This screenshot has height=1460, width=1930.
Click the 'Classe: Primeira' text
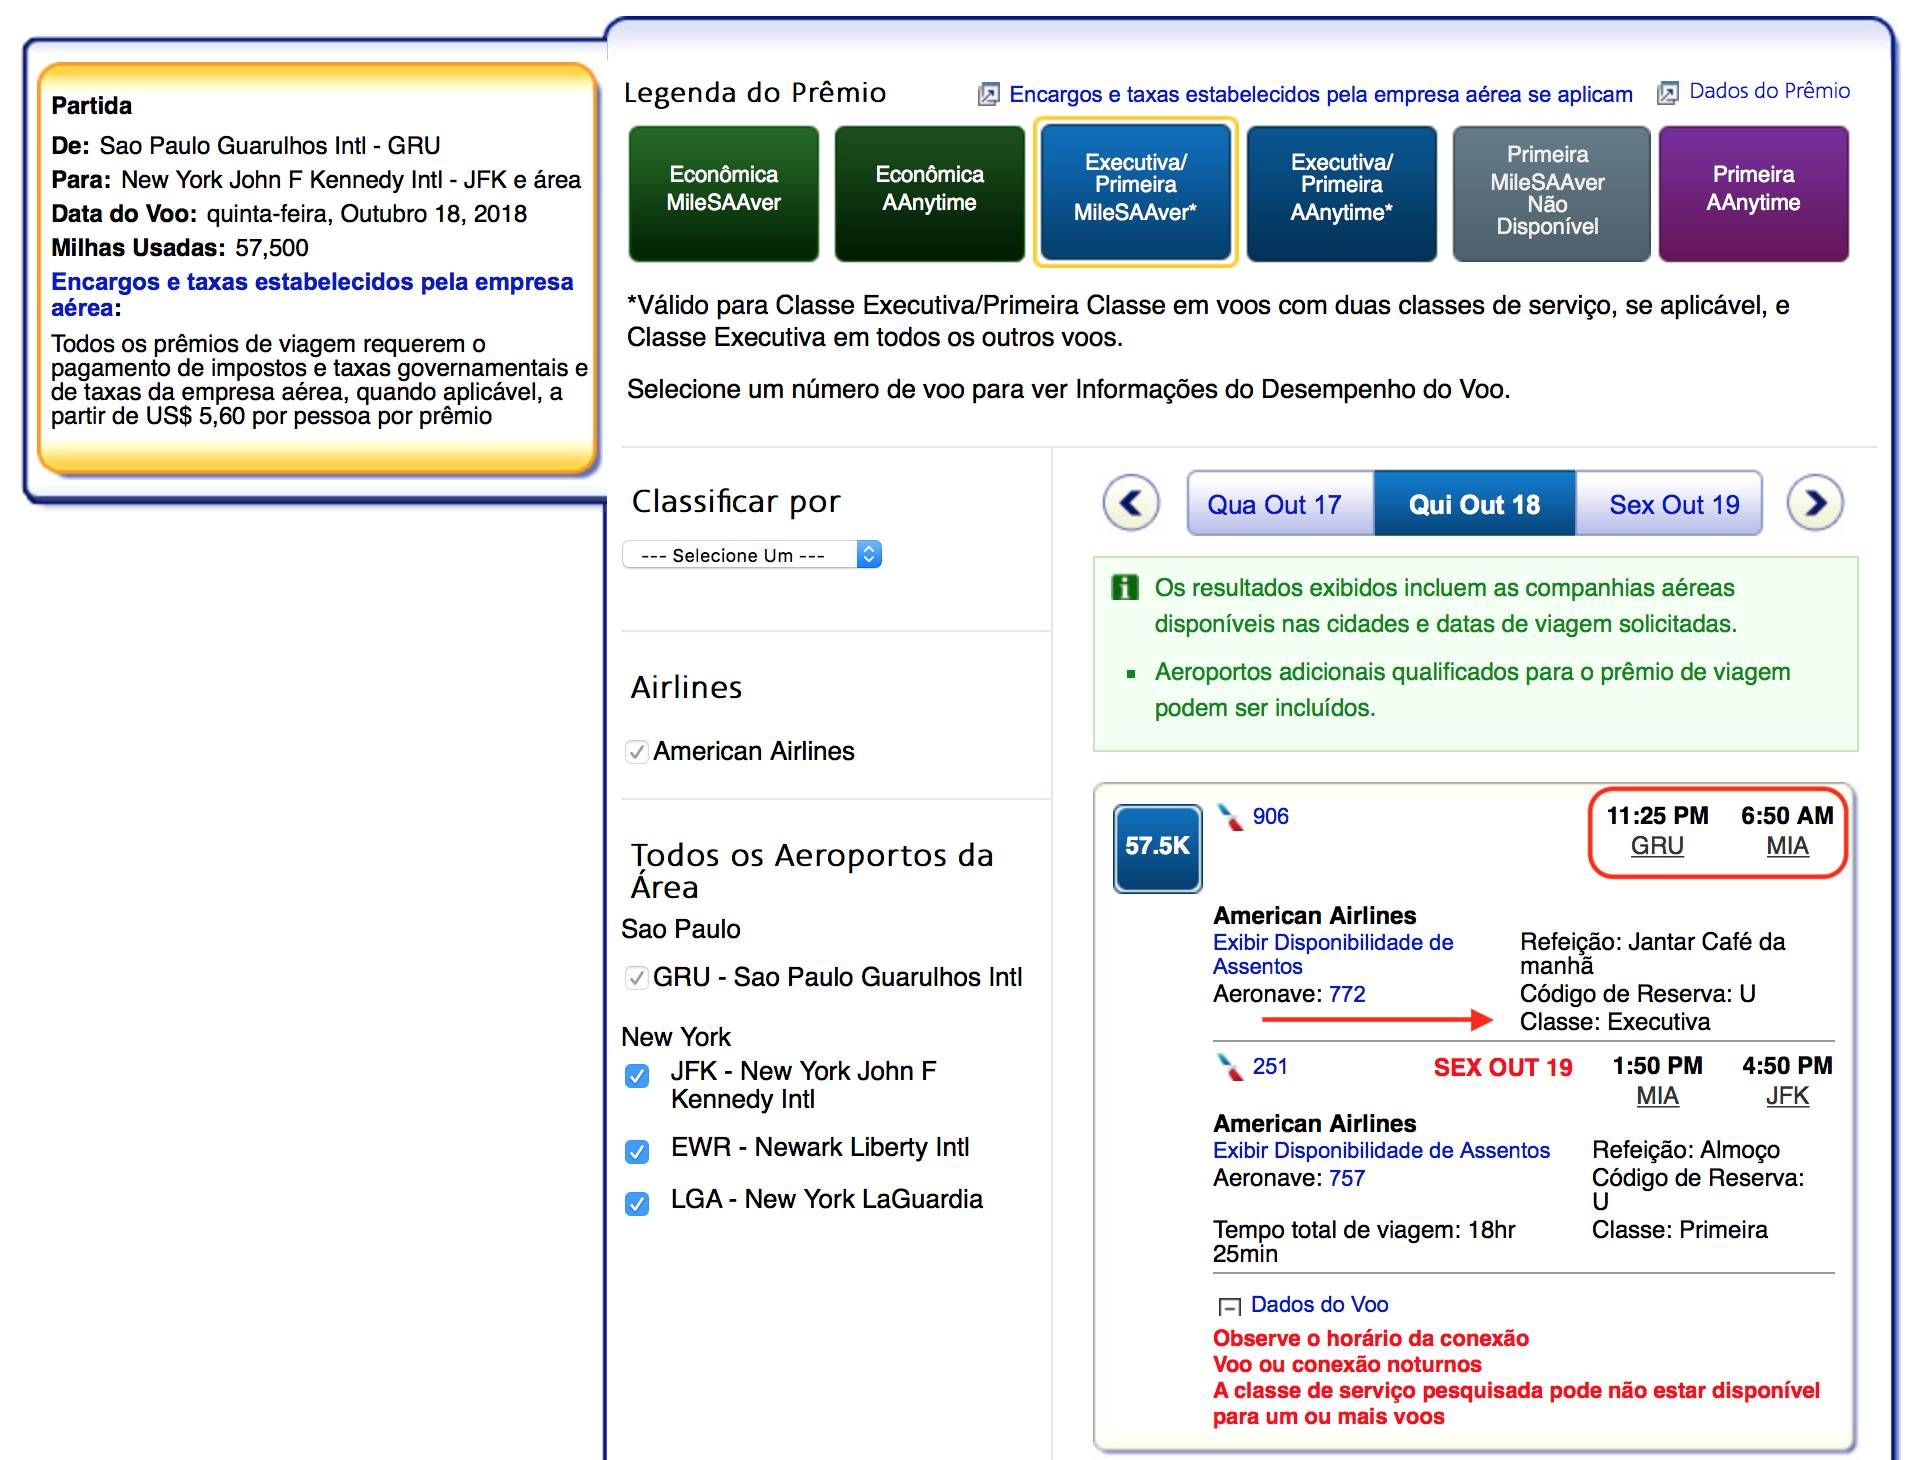tap(1680, 1230)
